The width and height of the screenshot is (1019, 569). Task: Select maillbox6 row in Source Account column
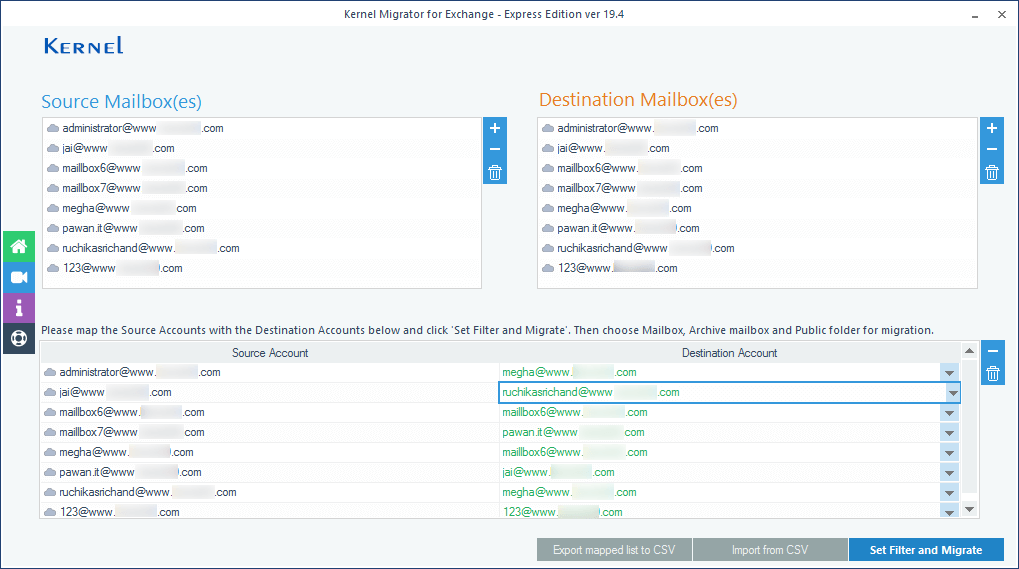[x=270, y=412]
